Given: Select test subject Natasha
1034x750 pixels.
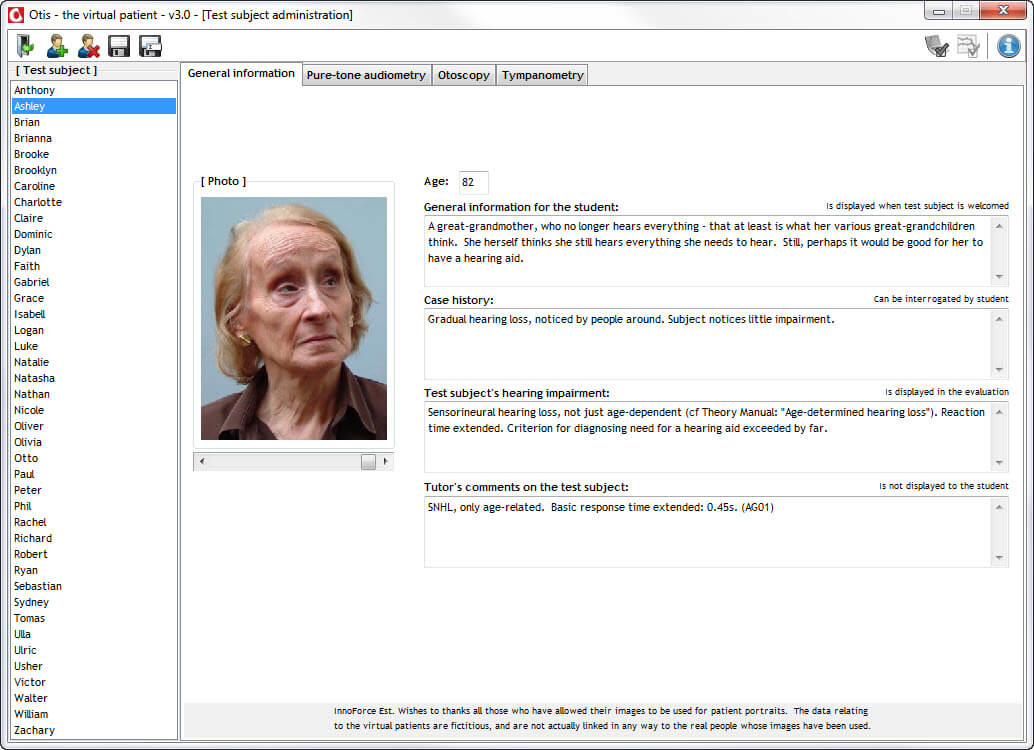Looking at the screenshot, I should 94,378.
